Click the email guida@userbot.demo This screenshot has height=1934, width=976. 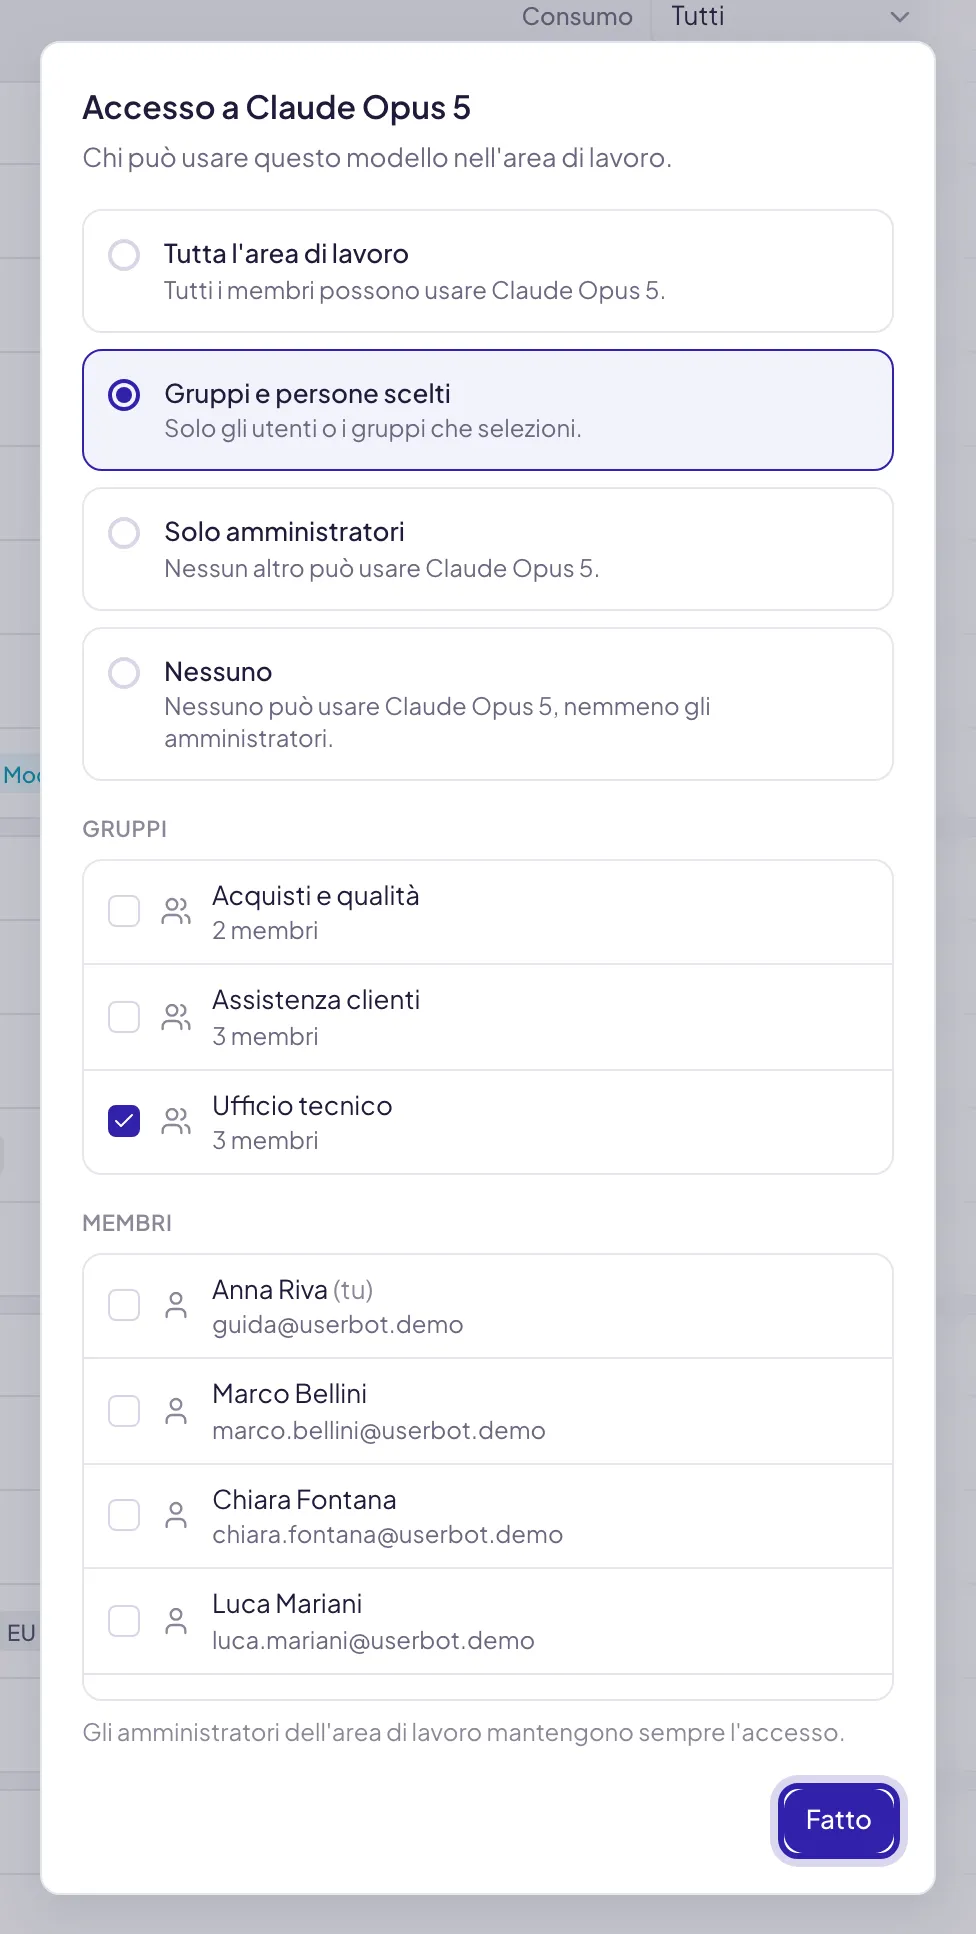click(338, 1325)
